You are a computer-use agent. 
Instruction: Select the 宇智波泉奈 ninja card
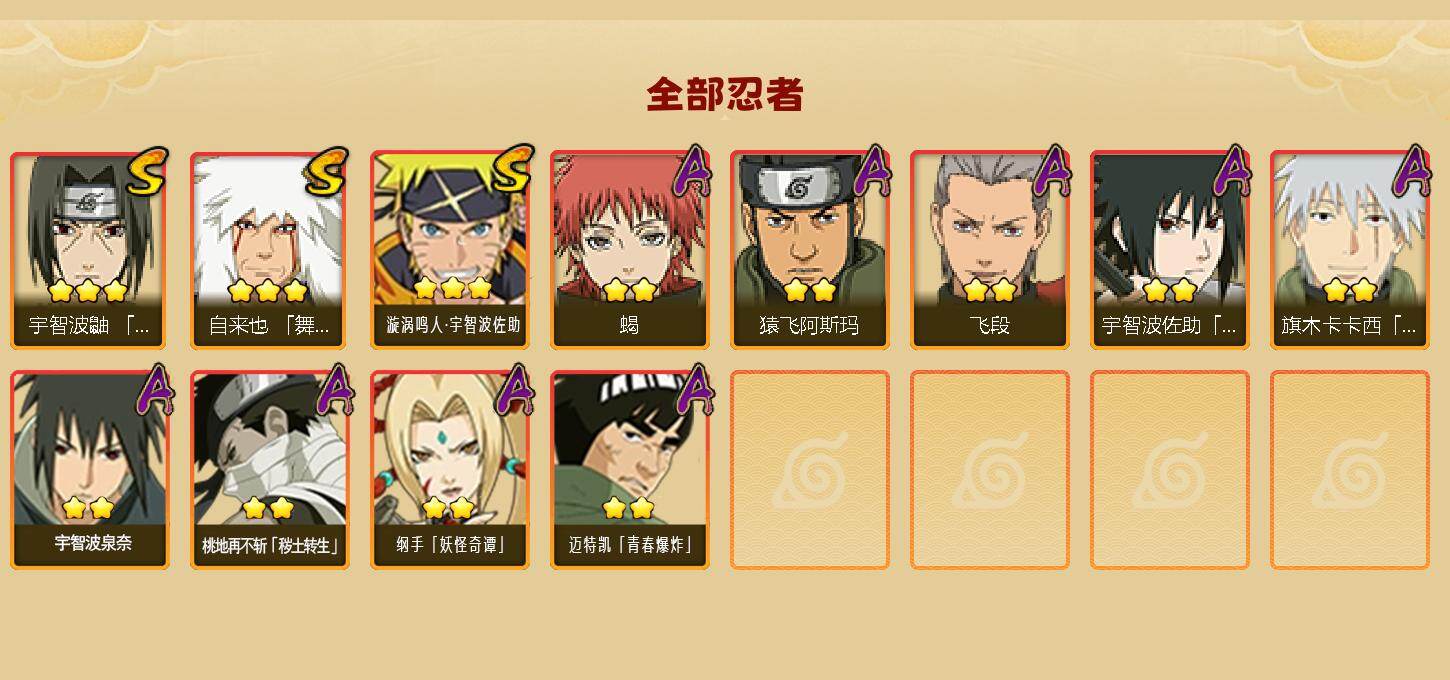(90, 470)
